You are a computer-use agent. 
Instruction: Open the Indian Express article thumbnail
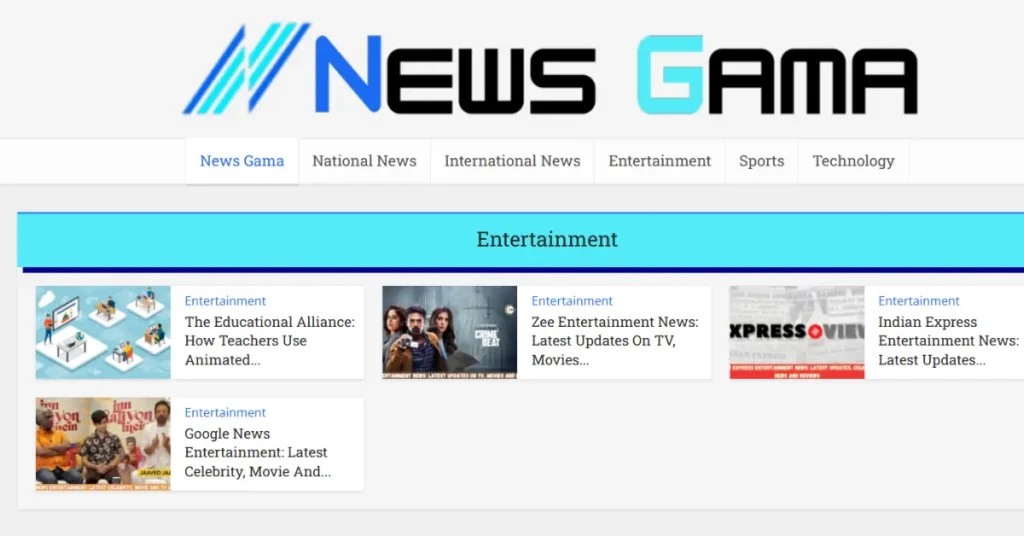(797, 332)
